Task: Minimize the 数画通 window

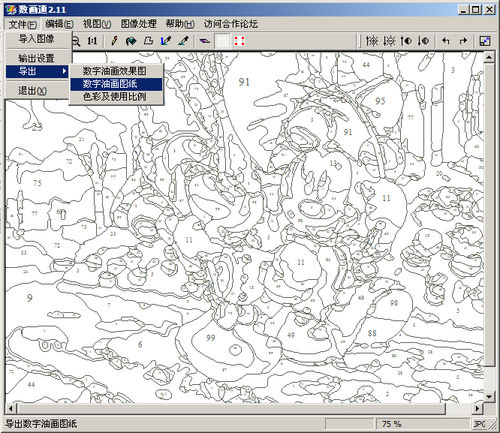Action: (464, 10)
